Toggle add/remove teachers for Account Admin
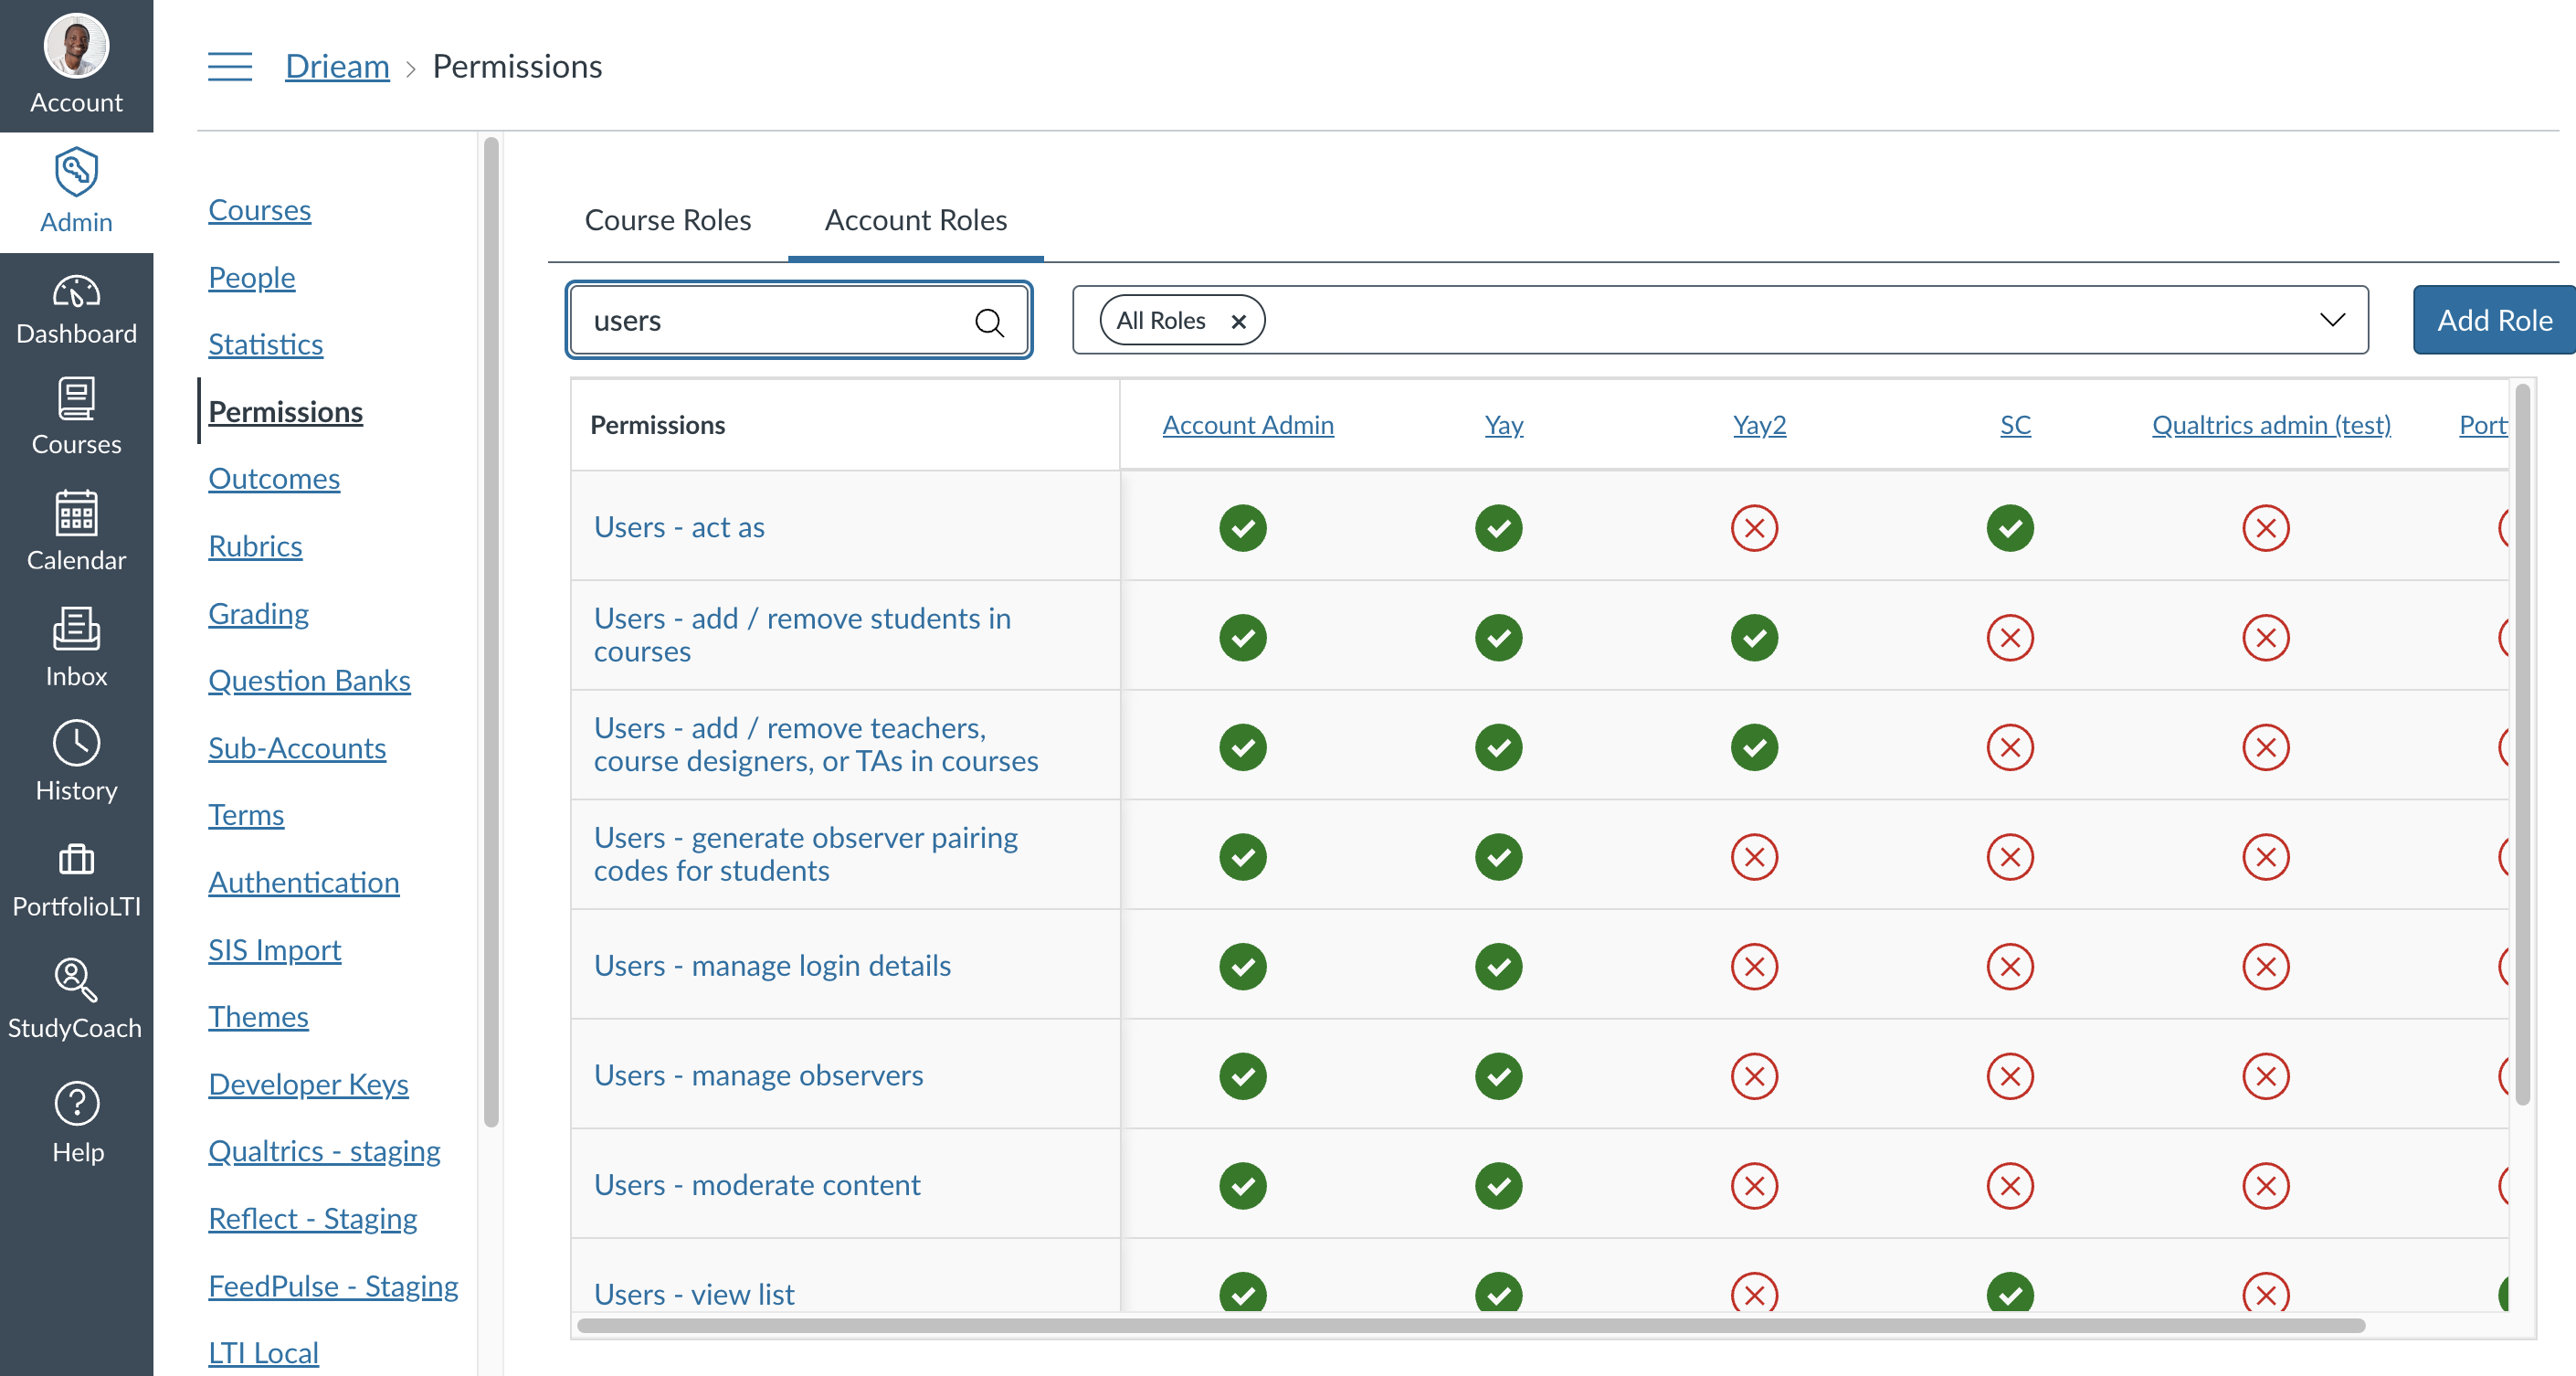The image size is (2576, 1376). pos(1243,748)
